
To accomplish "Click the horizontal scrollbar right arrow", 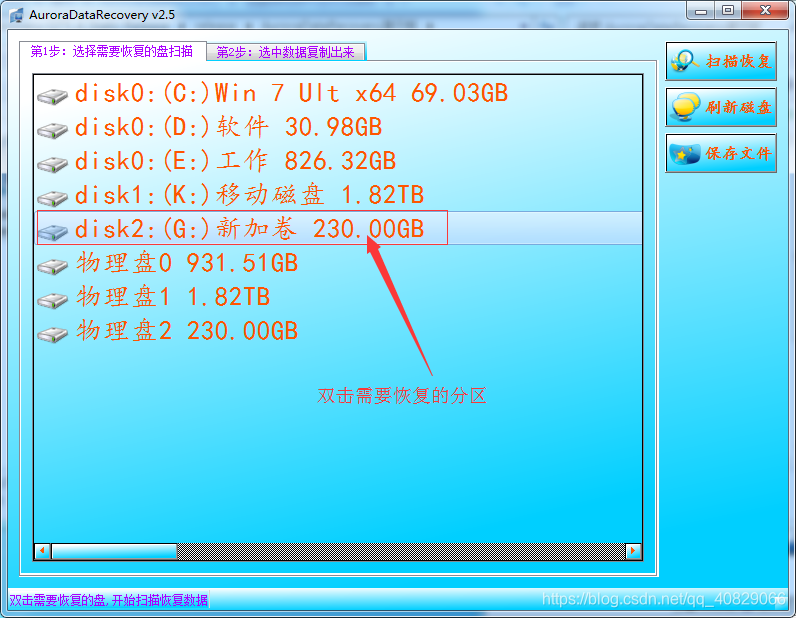I will [x=633, y=551].
